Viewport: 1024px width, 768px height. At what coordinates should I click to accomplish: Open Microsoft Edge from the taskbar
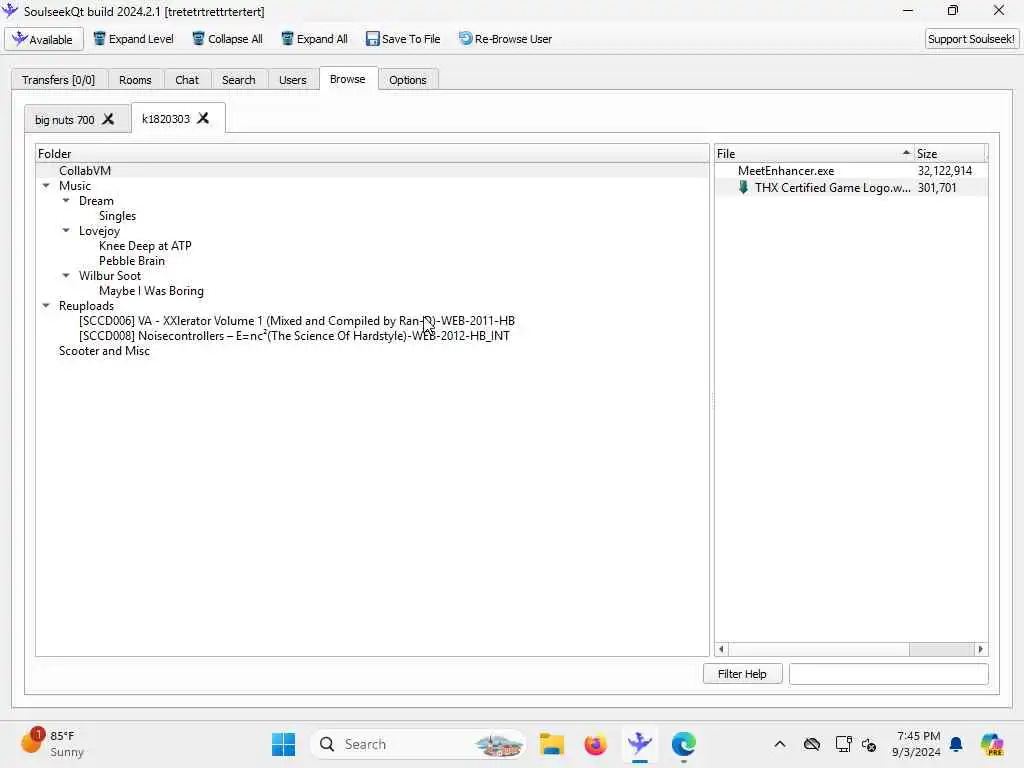pos(684,744)
